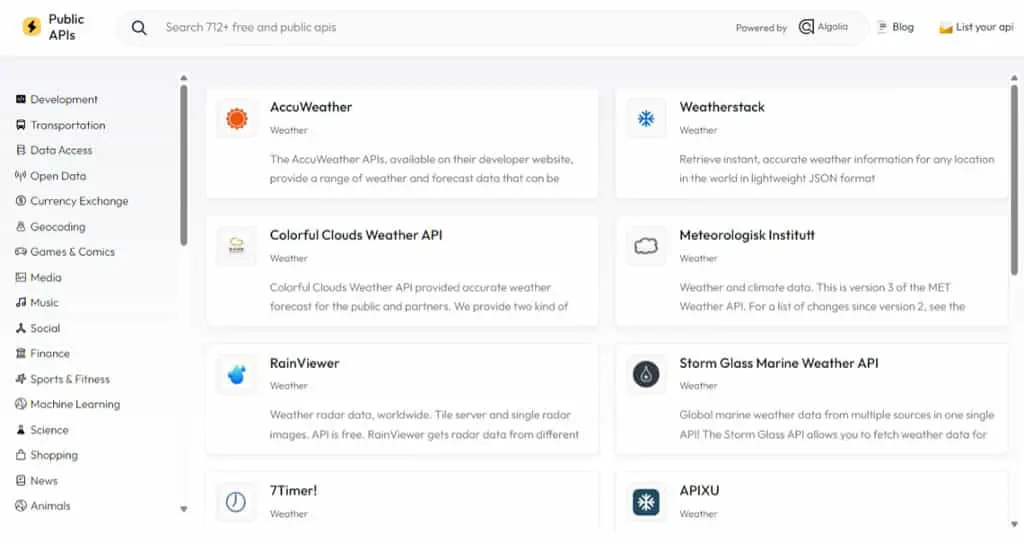Viewport: 1024px width, 544px height.
Task: Click the page scrollbar up arrow
Action: click(x=1014, y=78)
